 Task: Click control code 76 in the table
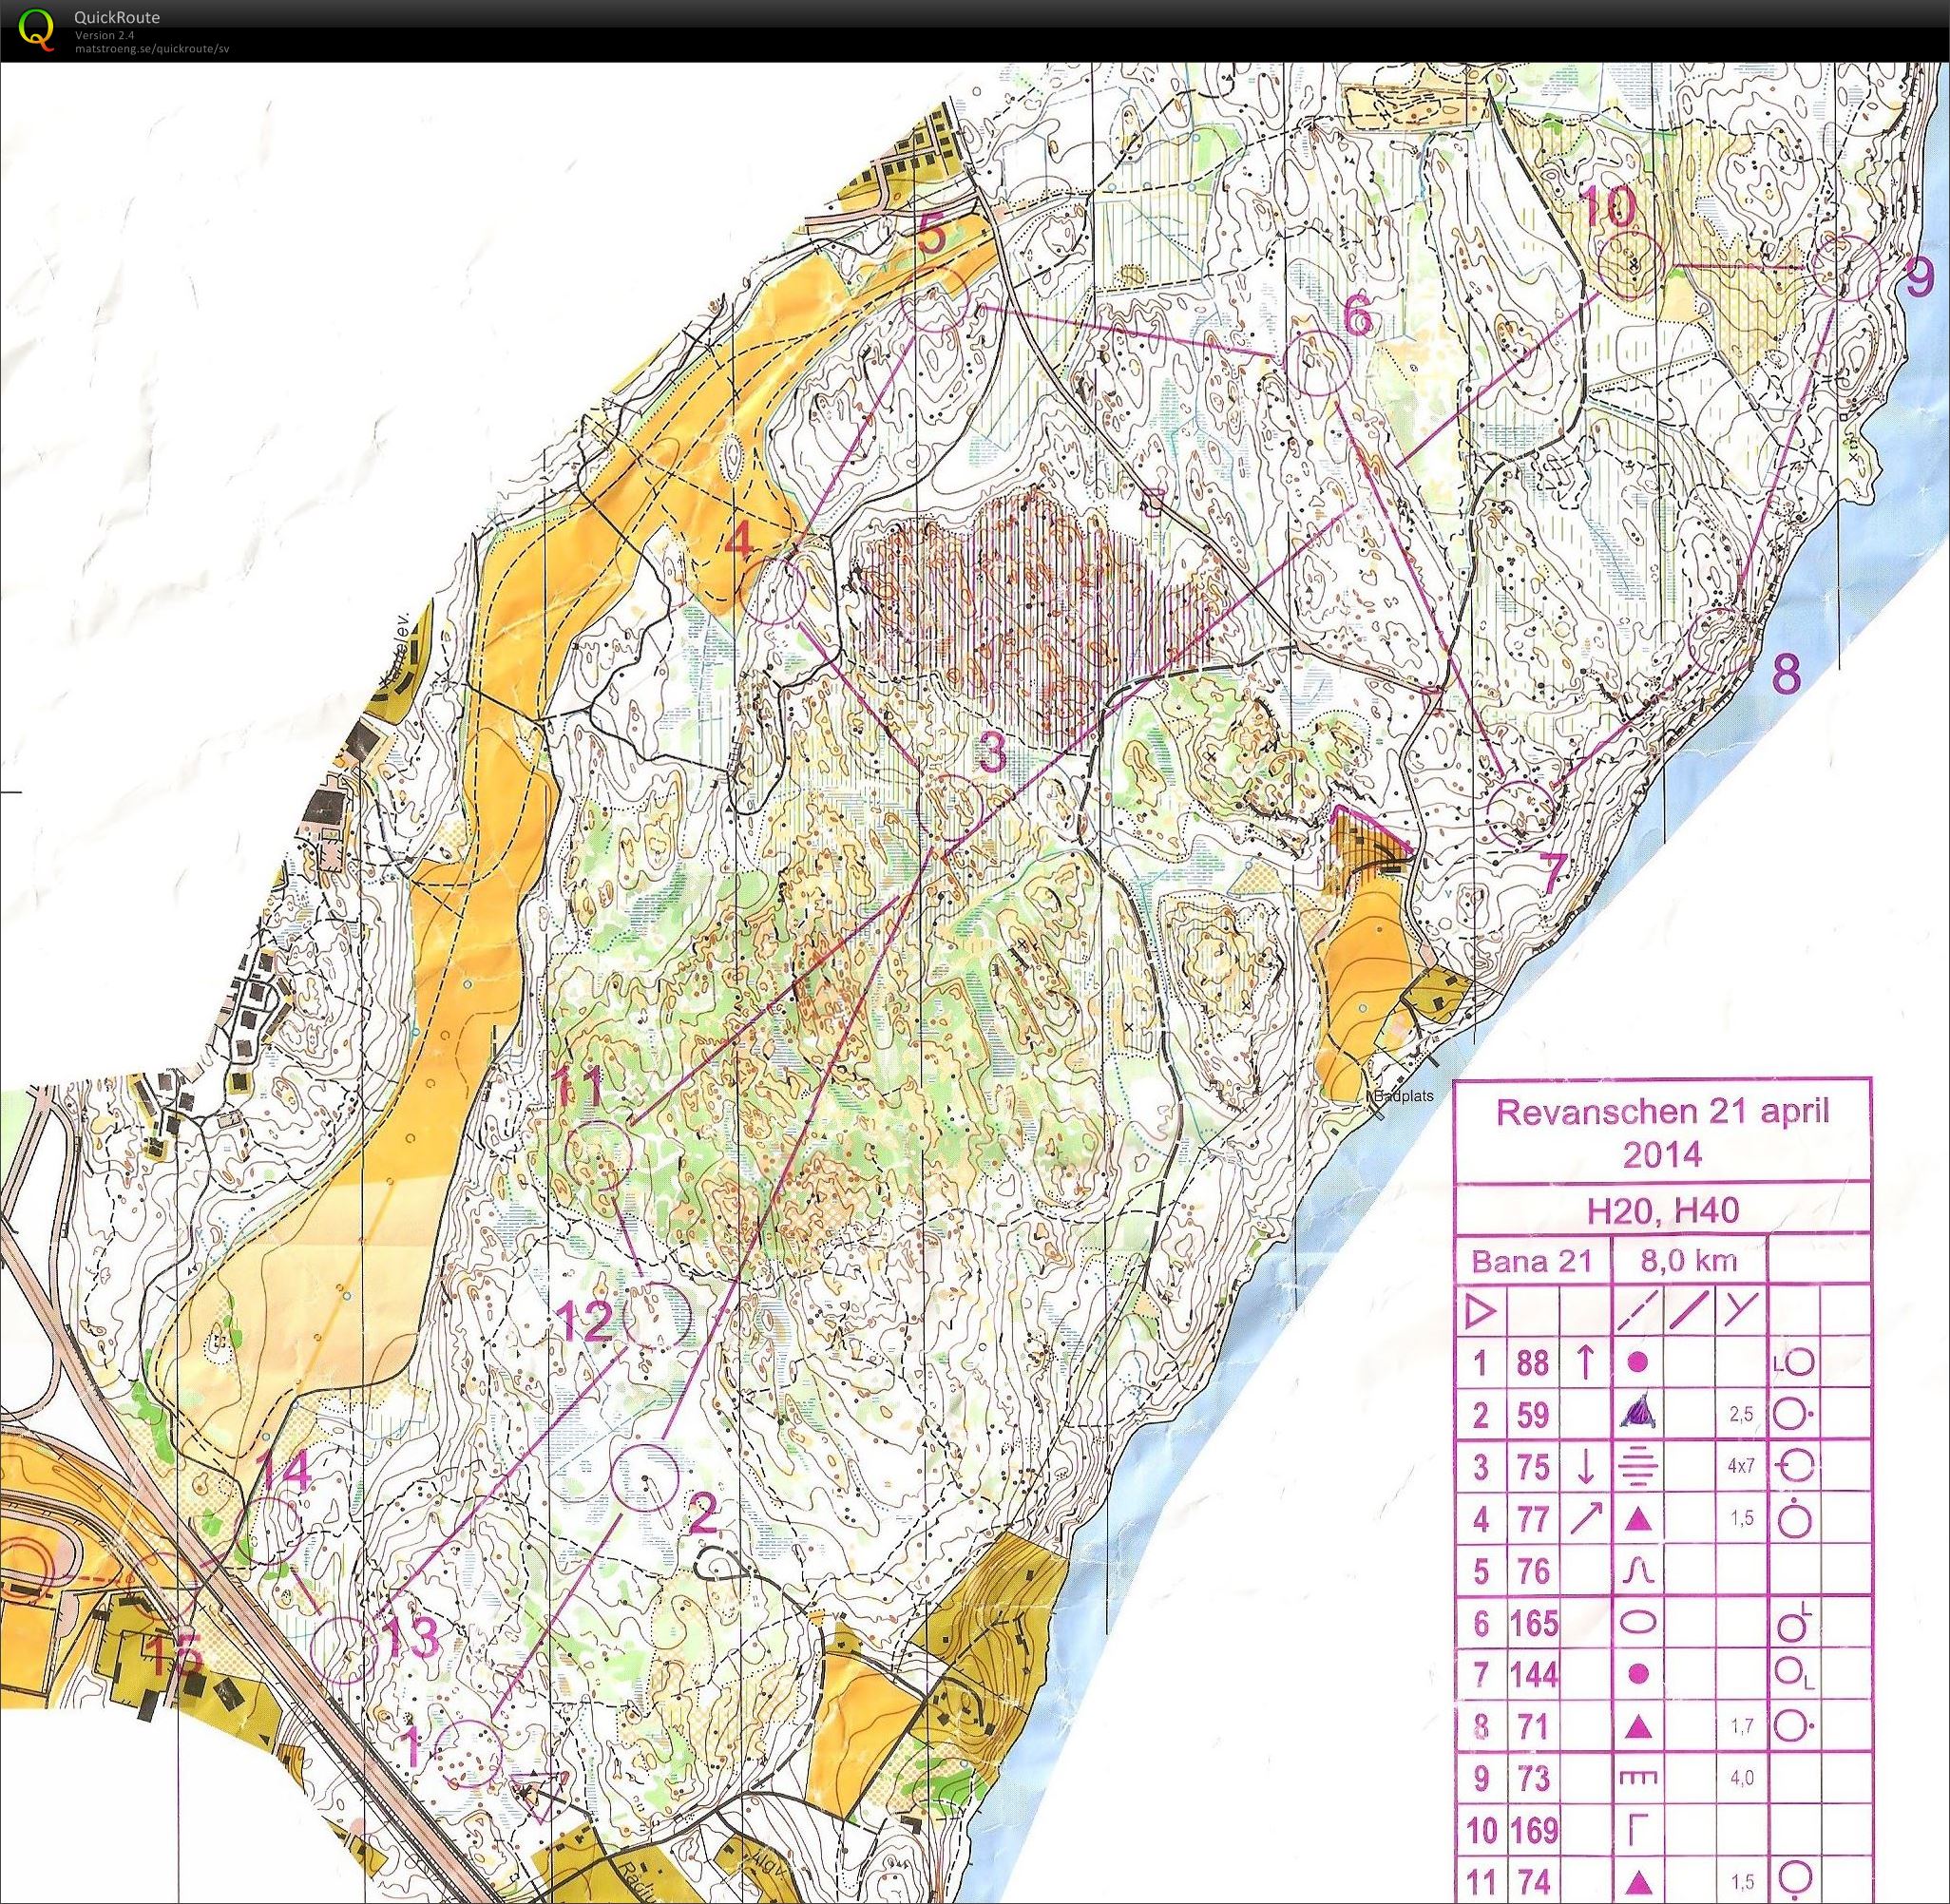point(1533,1573)
